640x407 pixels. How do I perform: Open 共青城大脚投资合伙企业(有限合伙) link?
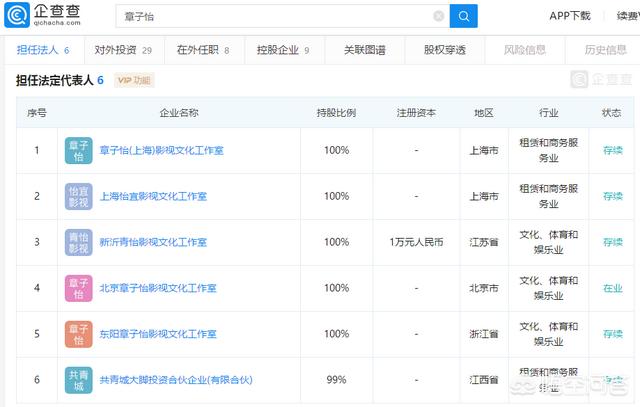(176, 380)
